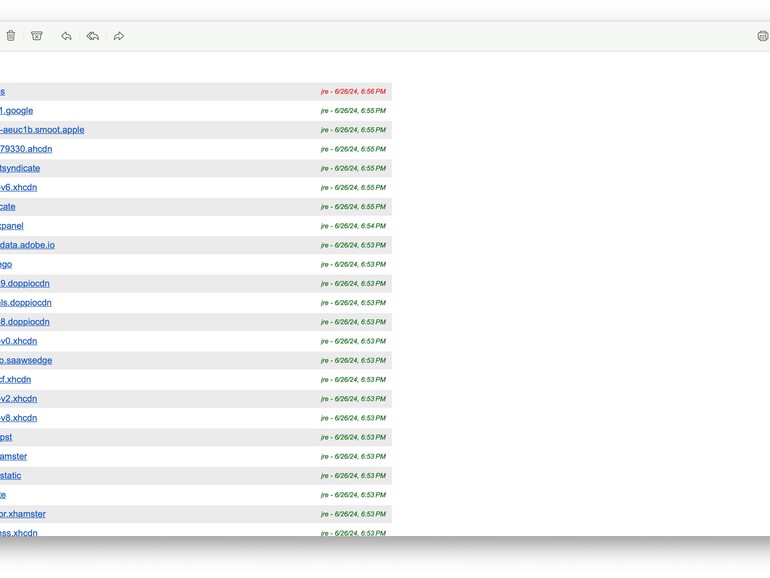Click the timestamp beside -aeuc1b.smoot.apple
Image resolution: width=770 pixels, height=578 pixels.
pos(353,130)
